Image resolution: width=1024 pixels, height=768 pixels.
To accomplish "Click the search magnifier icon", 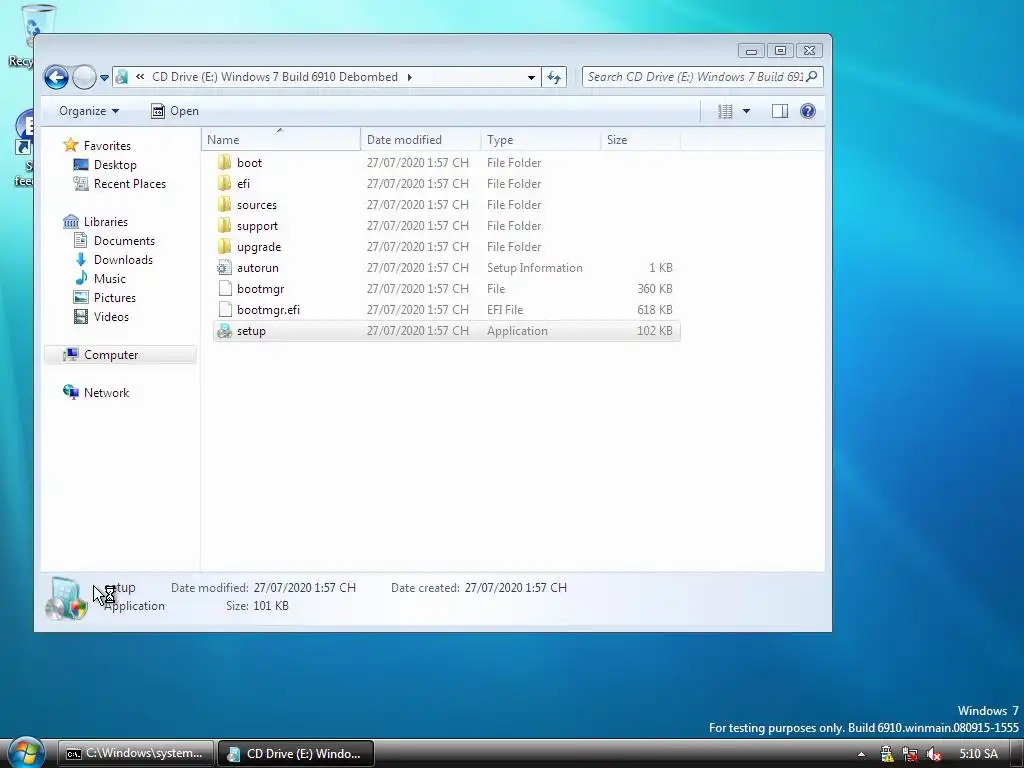I will point(812,77).
